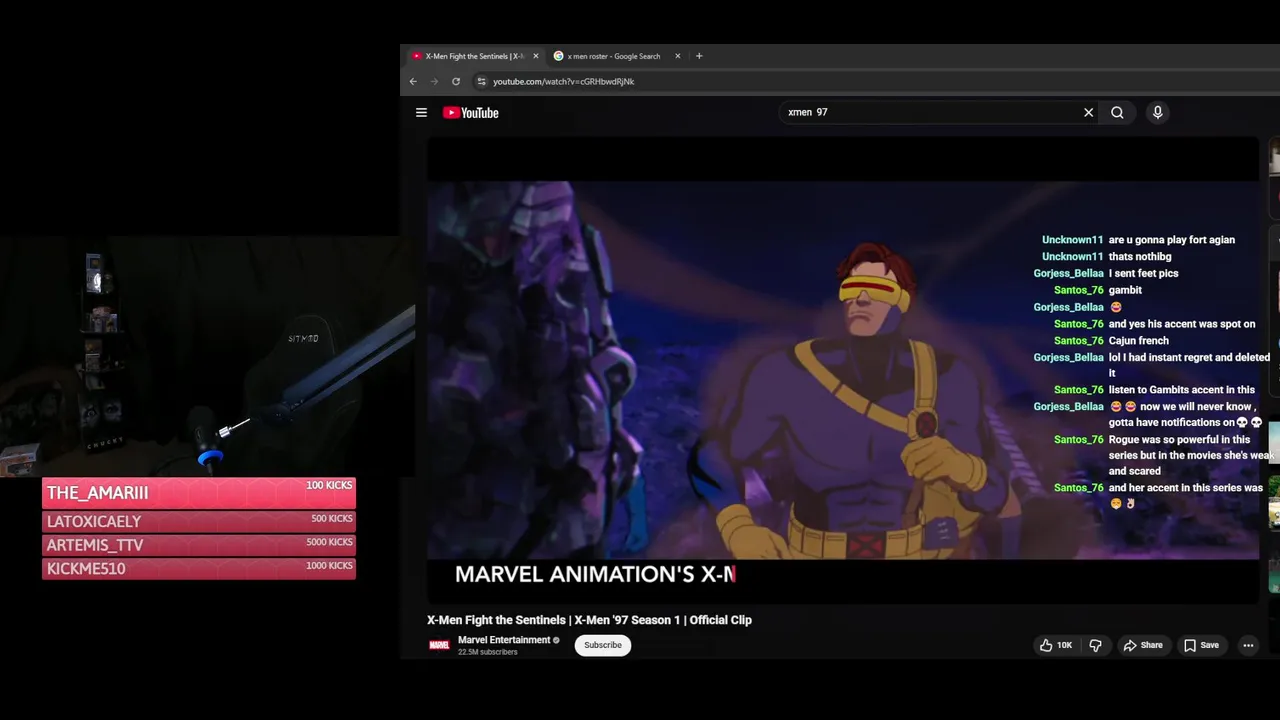The height and width of the screenshot is (720, 1280).
Task: Like the video with thumbs up
Action: [1055, 646]
